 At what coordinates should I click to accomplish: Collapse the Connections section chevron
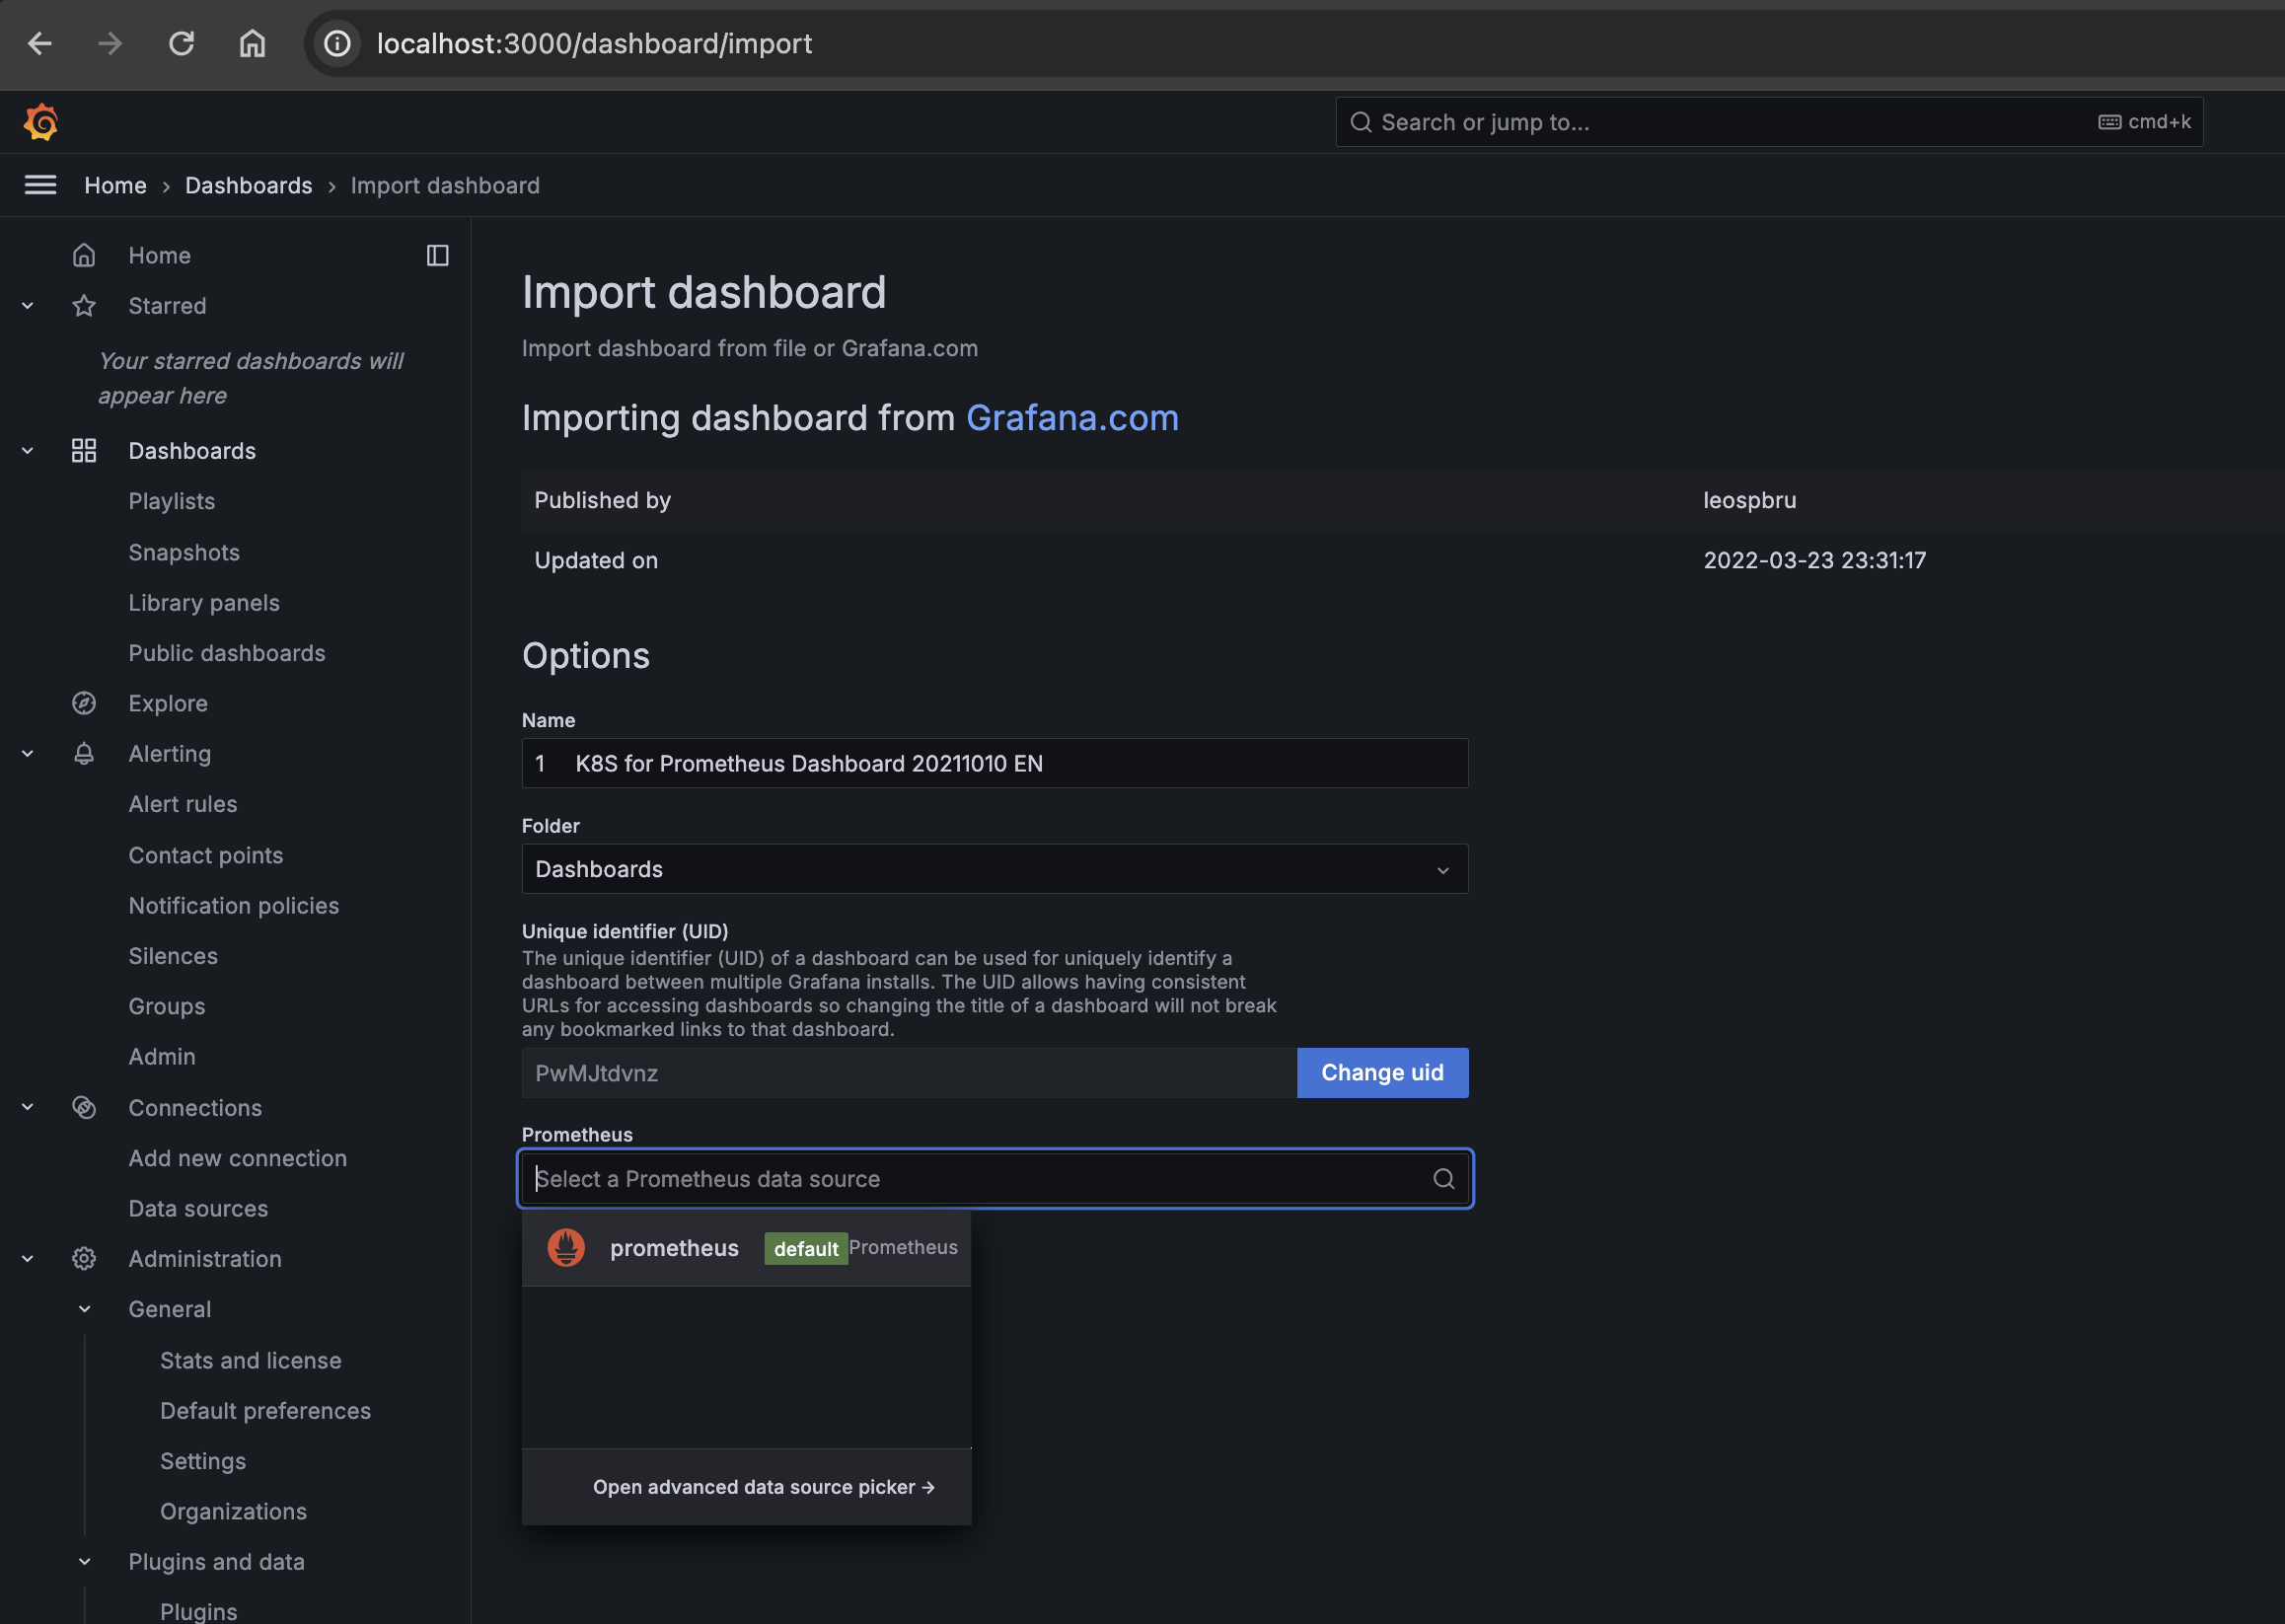click(x=28, y=1107)
